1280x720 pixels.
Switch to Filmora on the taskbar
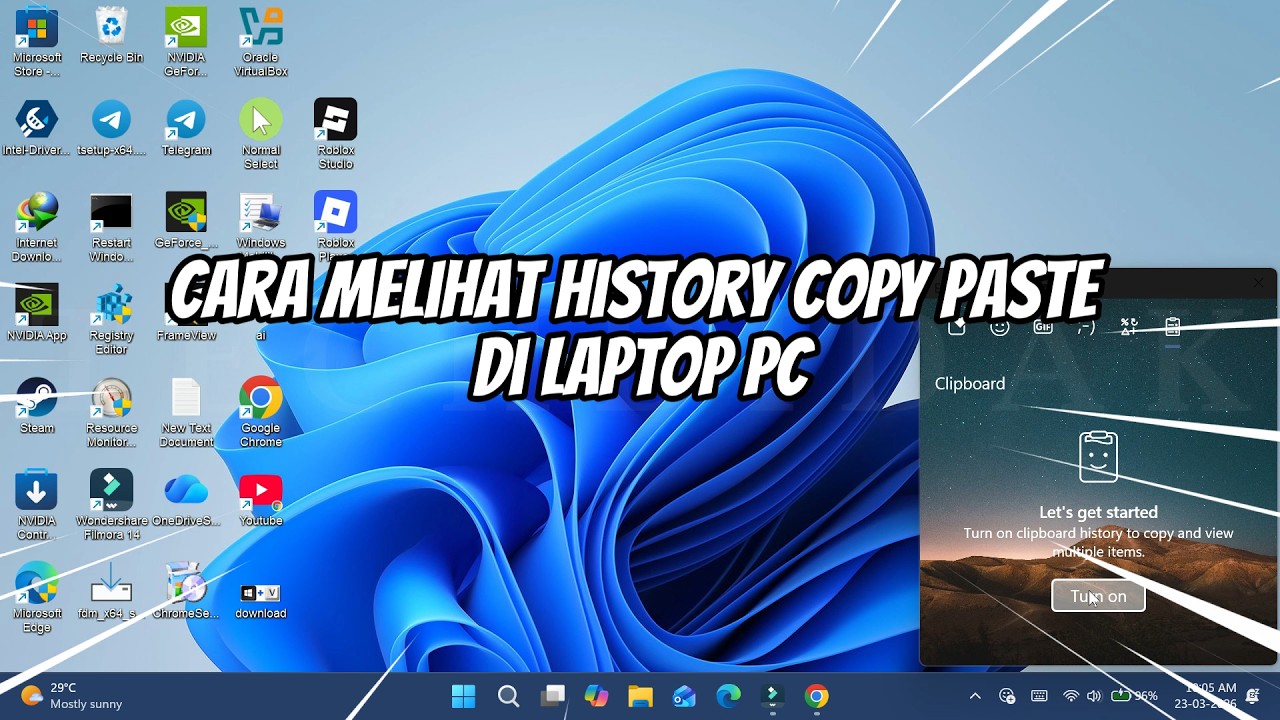click(772, 696)
